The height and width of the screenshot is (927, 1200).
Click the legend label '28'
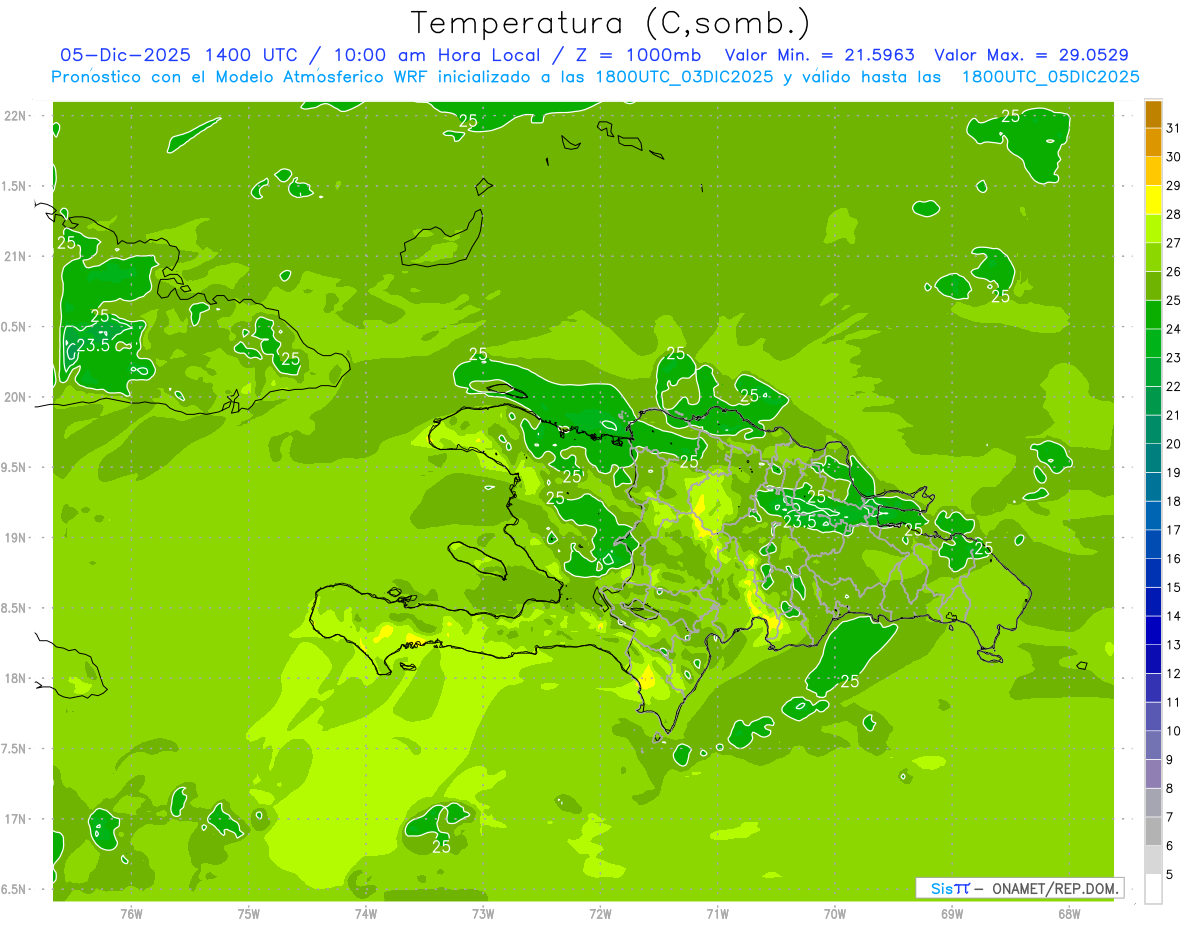(x=1173, y=214)
